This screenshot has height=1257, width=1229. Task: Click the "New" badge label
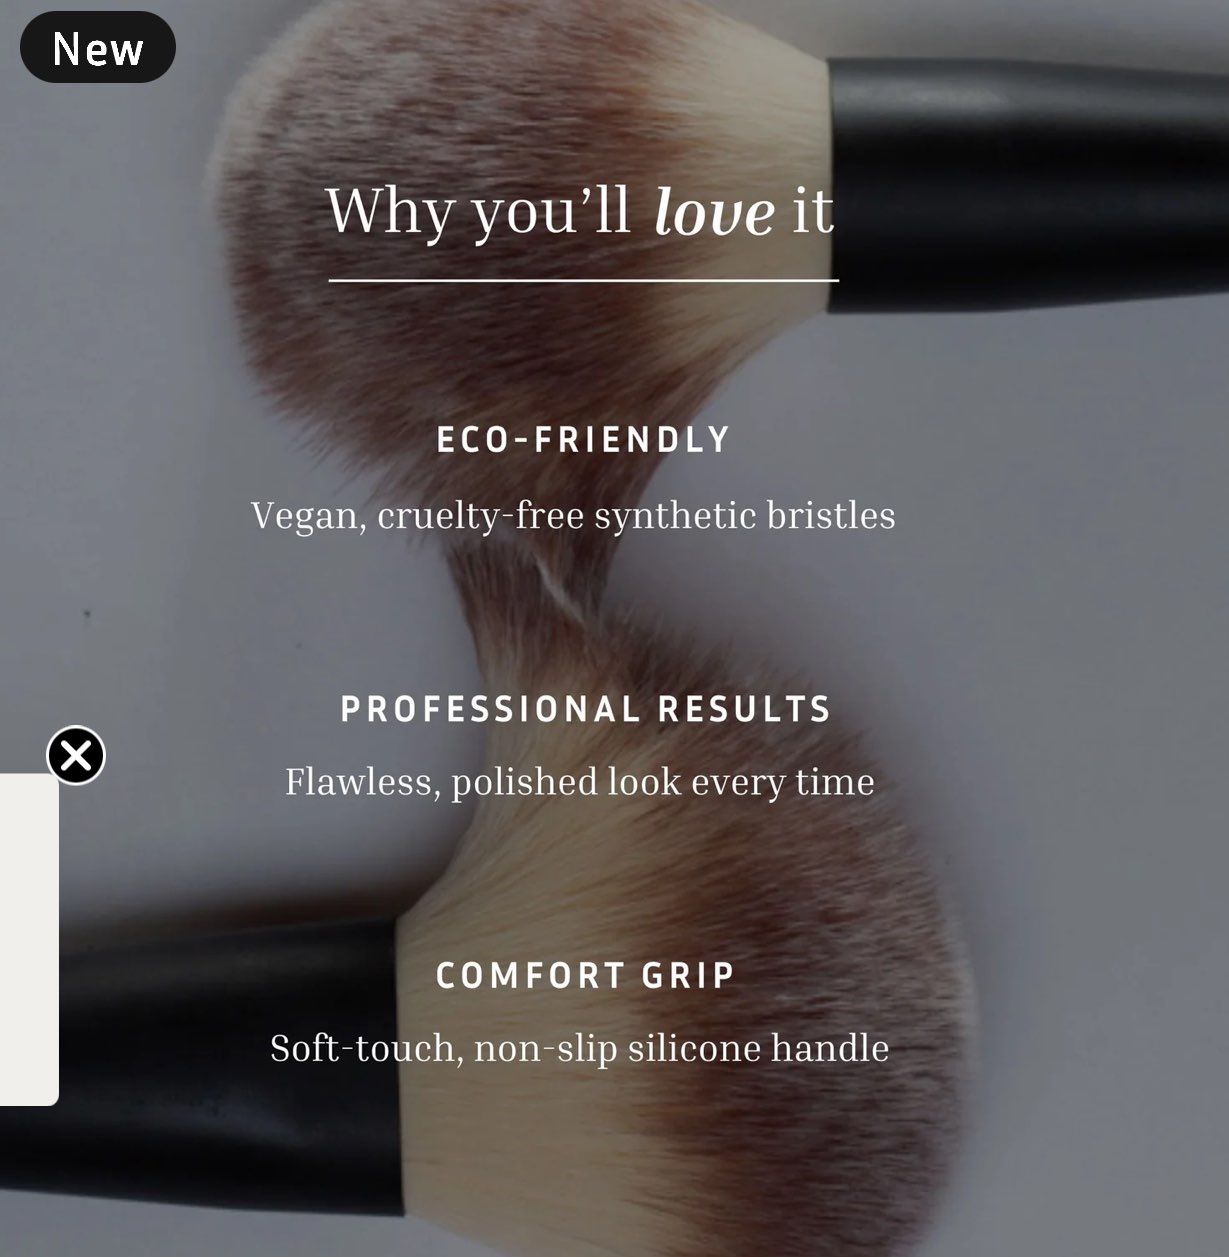[x=98, y=47]
